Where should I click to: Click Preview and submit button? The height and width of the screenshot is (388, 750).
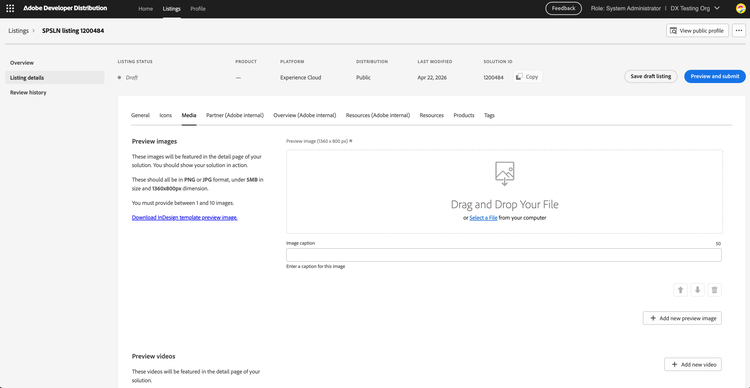pyautogui.click(x=715, y=77)
